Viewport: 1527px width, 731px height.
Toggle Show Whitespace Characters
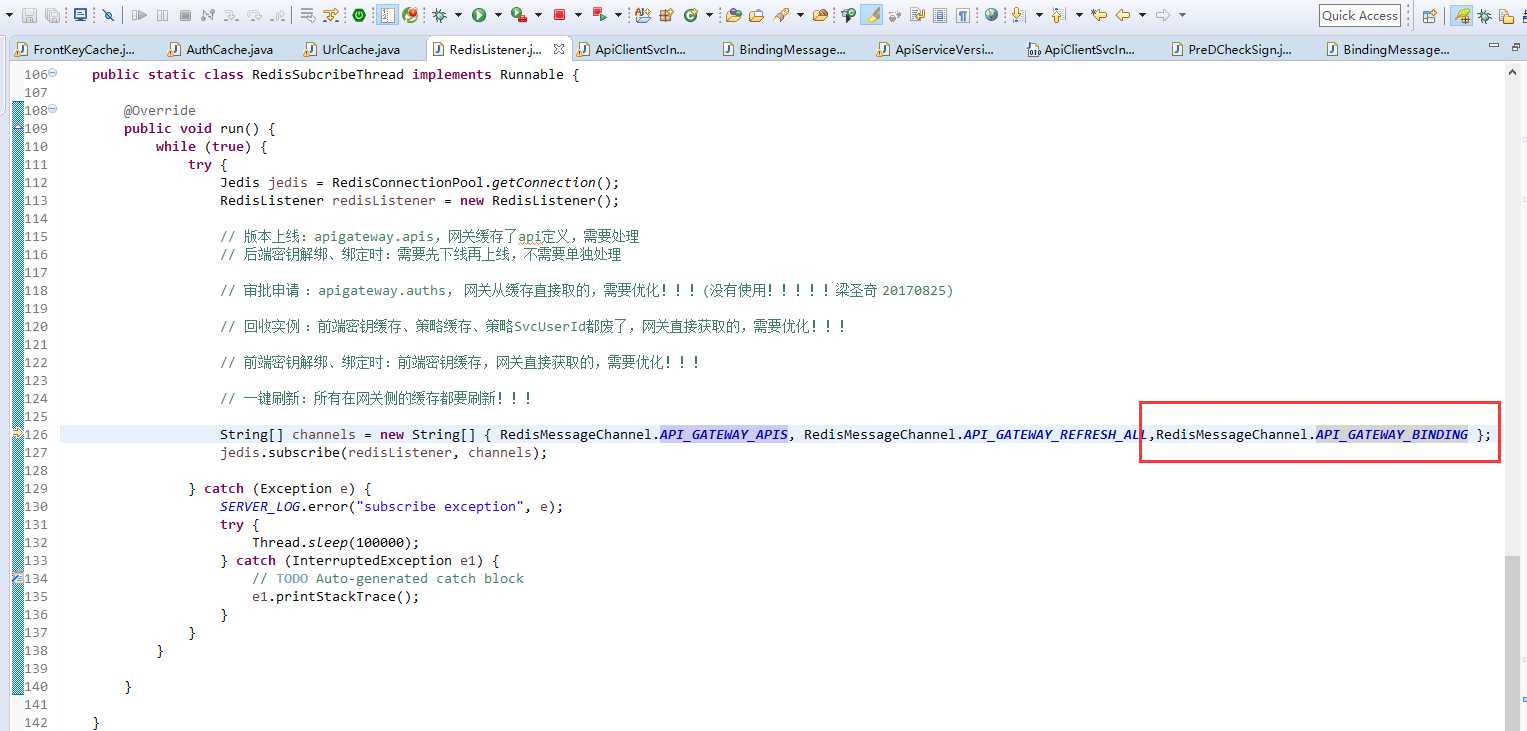(962, 15)
